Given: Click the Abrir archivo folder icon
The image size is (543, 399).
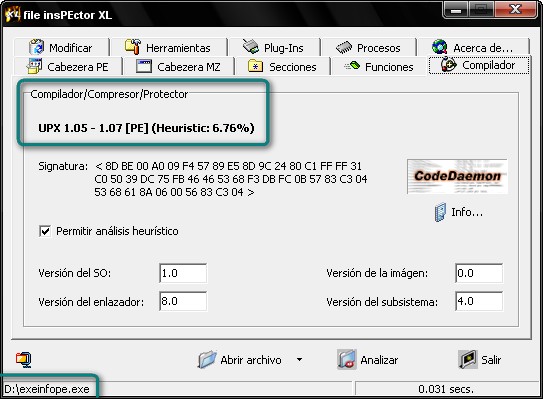Looking at the screenshot, I should click(x=207, y=359).
